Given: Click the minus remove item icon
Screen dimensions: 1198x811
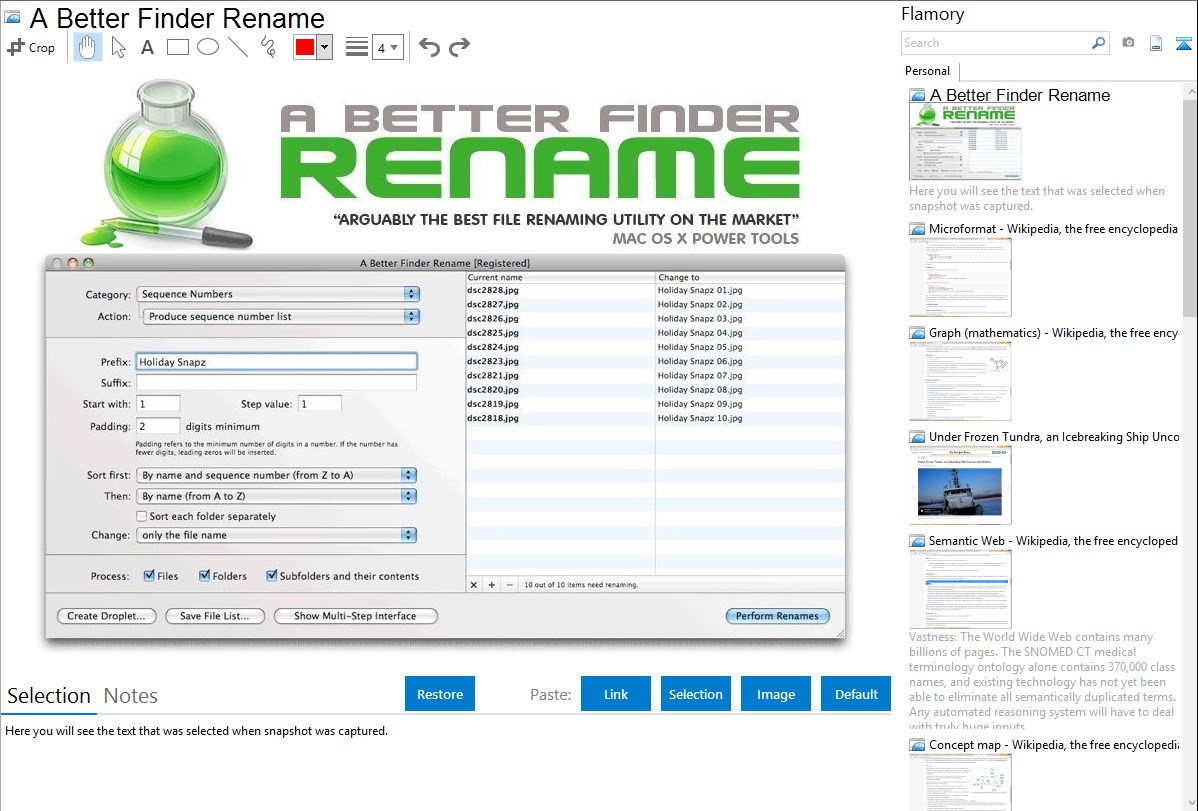Looking at the screenshot, I should click(x=510, y=585).
